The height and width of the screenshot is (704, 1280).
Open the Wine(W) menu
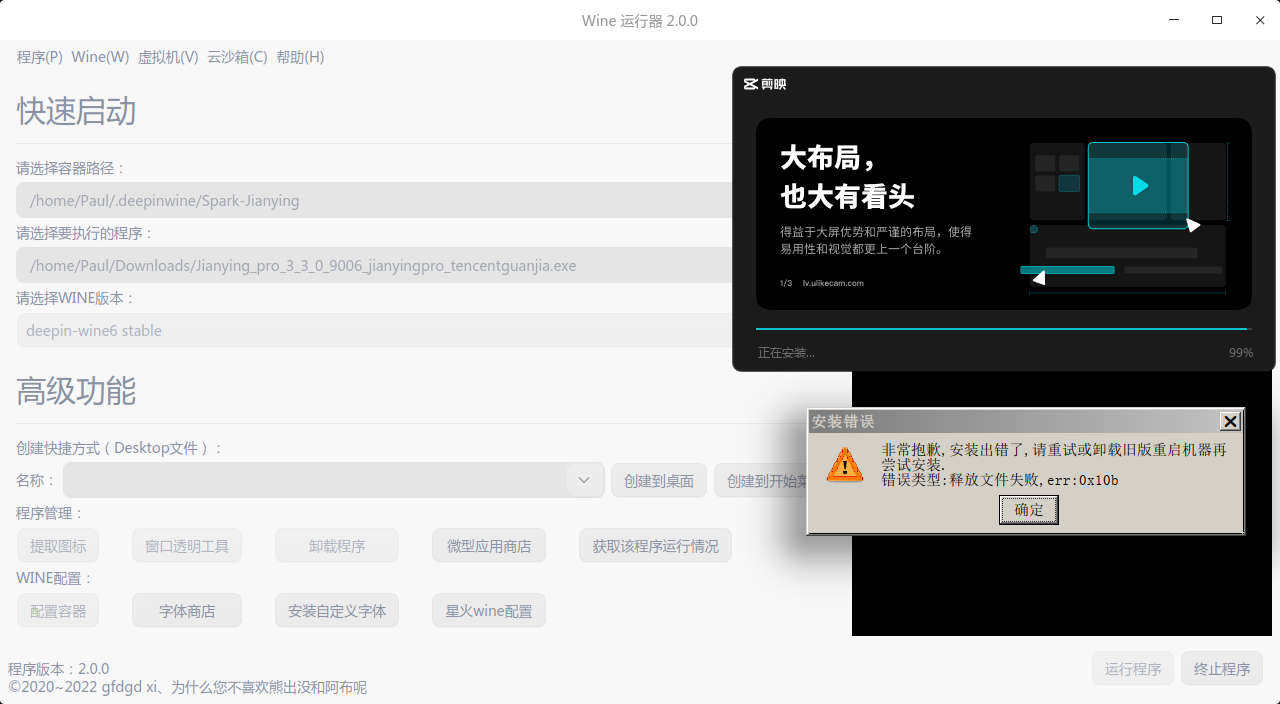coord(100,57)
